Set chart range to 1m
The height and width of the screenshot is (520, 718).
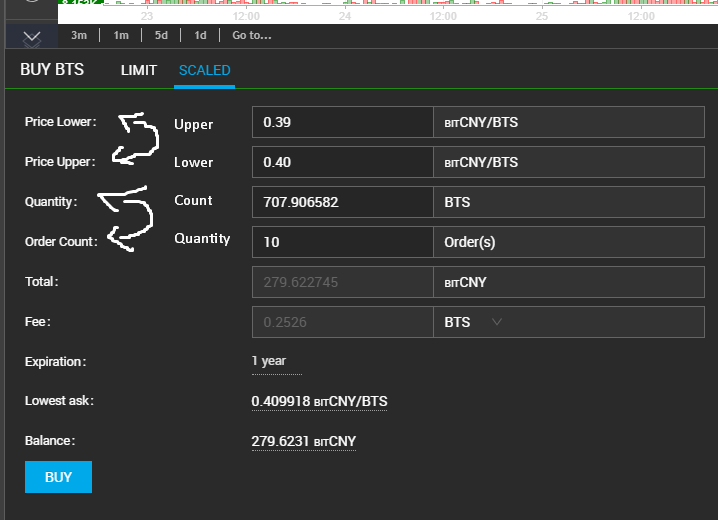[121, 35]
